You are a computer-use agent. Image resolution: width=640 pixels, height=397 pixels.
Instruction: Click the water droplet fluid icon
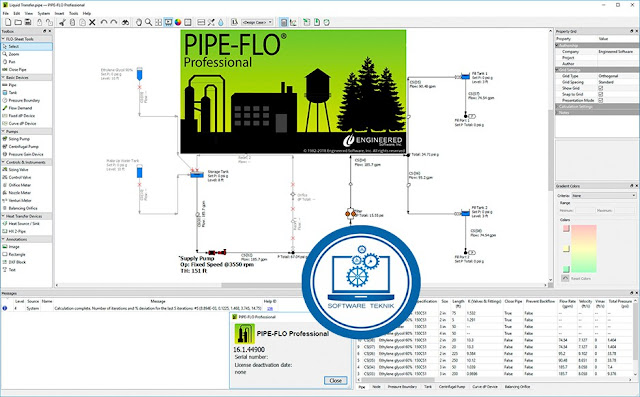(x=221, y=22)
